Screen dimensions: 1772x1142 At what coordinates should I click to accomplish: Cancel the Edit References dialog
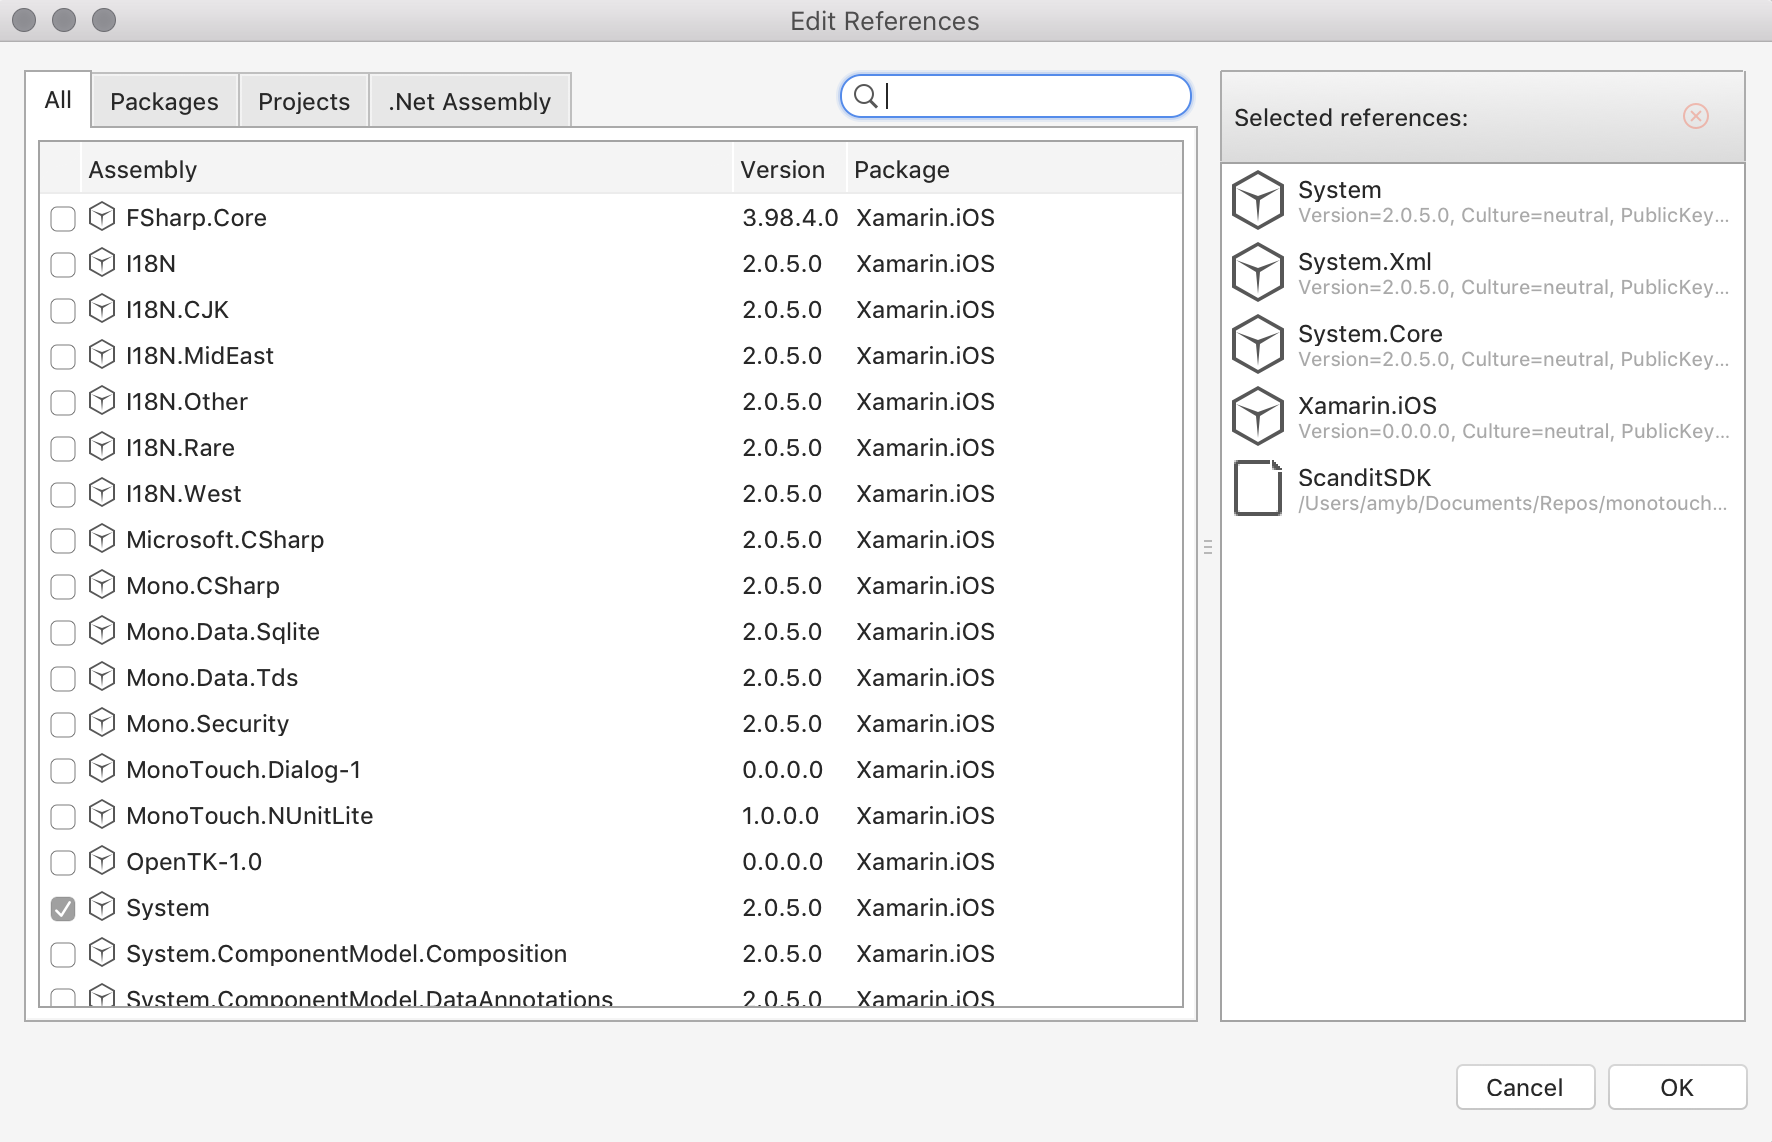1525,1087
